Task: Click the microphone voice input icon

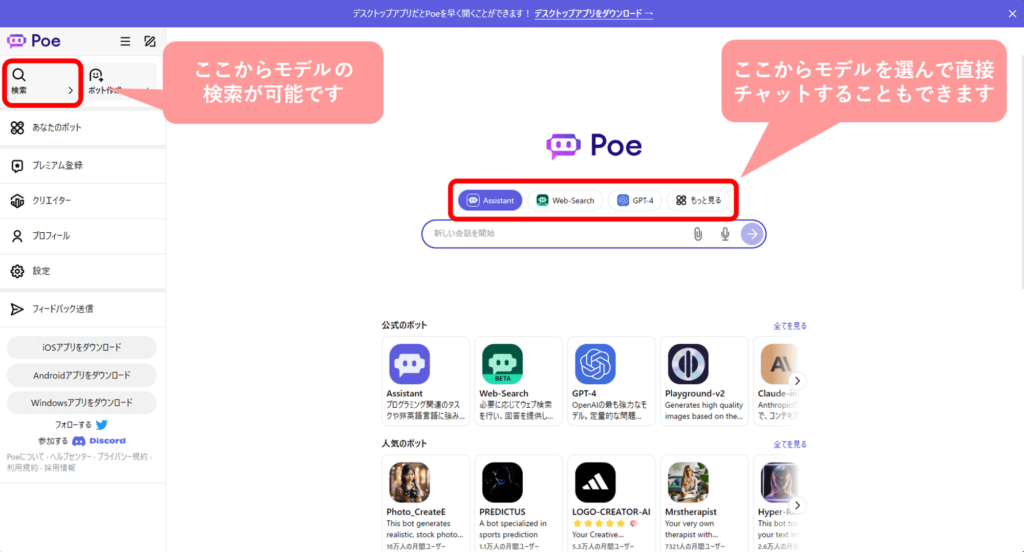Action: tap(725, 234)
